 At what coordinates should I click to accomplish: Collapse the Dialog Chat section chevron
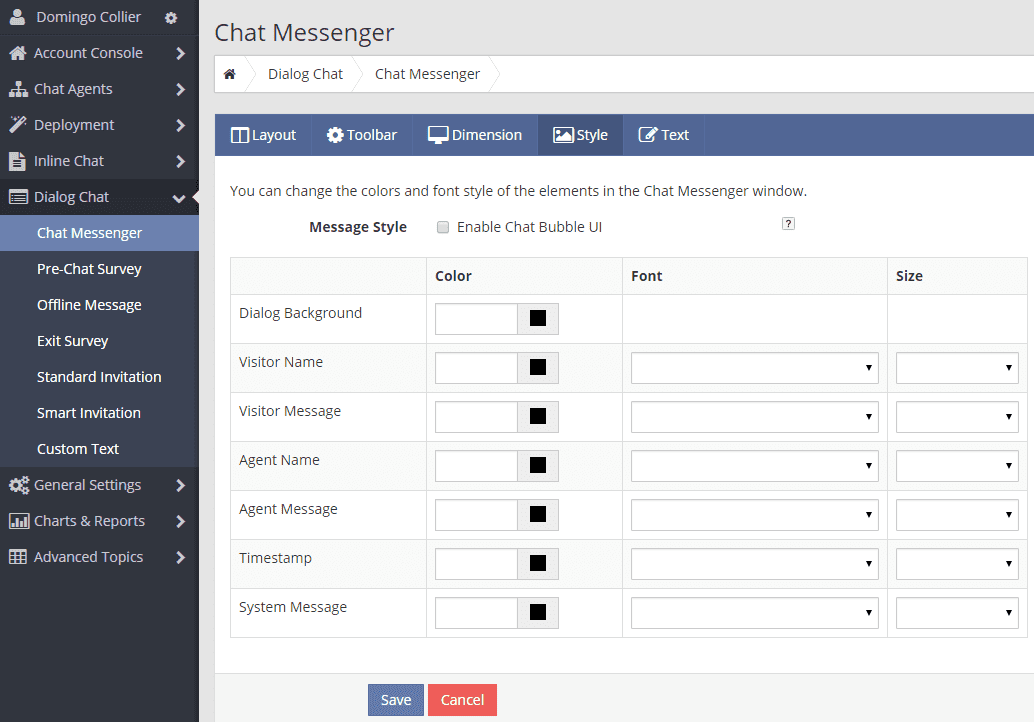(180, 196)
